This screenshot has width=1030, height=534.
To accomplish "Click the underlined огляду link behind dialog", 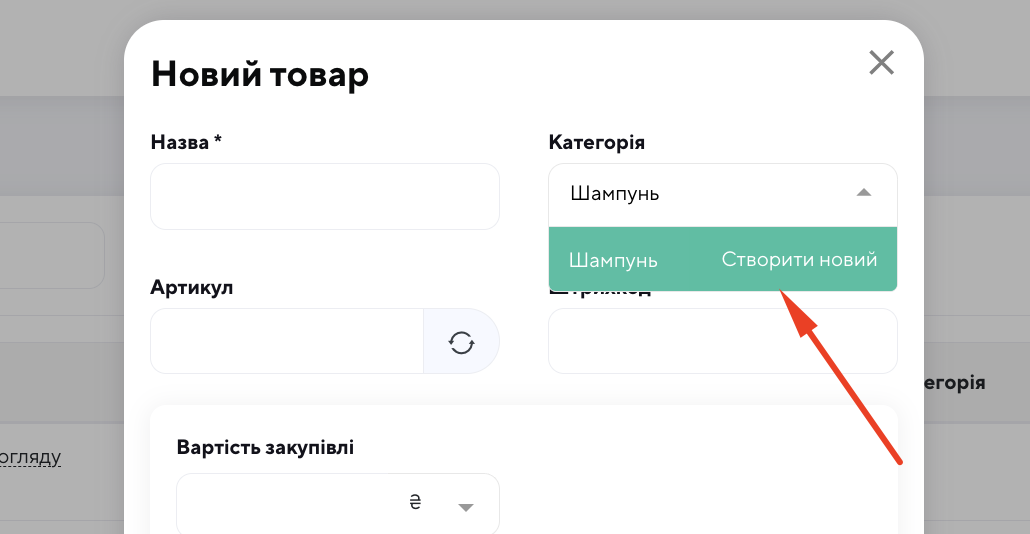I will click(x=30, y=458).
